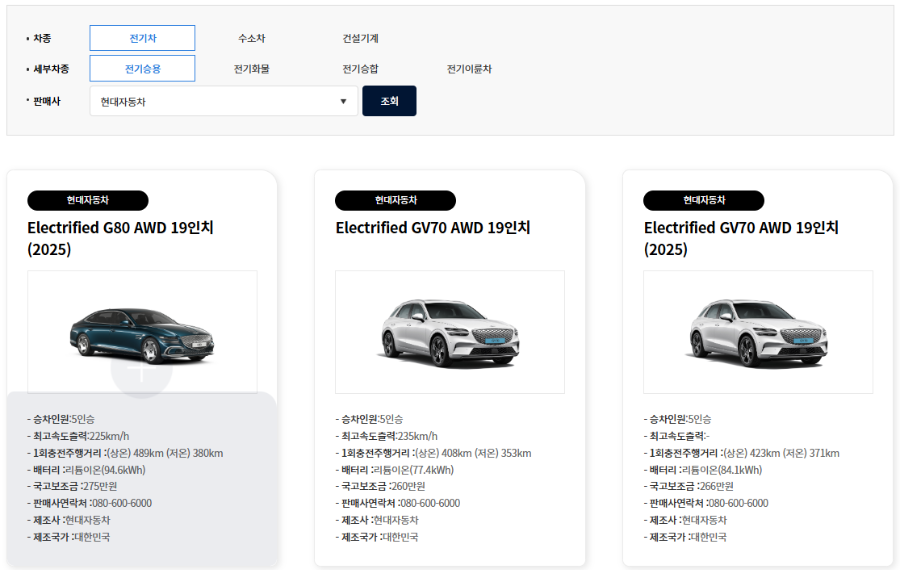Image resolution: width=900 pixels, height=570 pixels.
Task: Select the 전기차 vehicle type option
Action: [x=142, y=38]
